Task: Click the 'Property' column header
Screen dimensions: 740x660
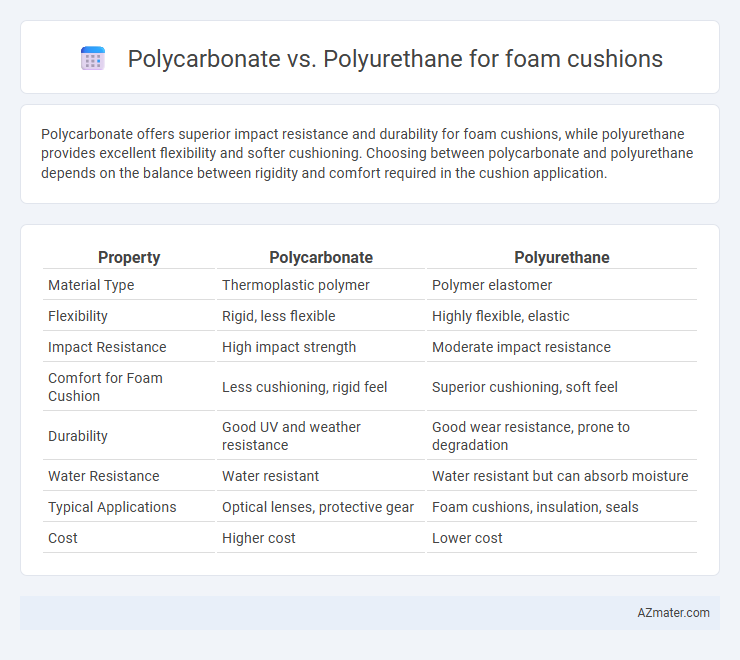Action: click(129, 257)
